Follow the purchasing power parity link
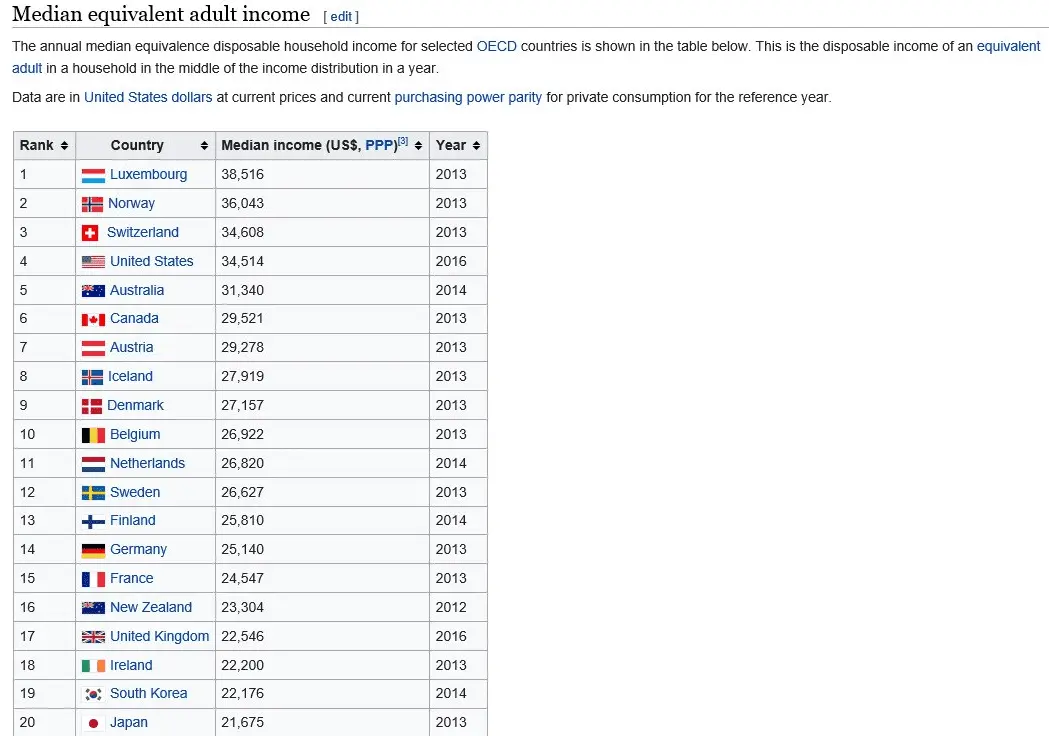Viewport: 1049px width, 736px height. [468, 97]
